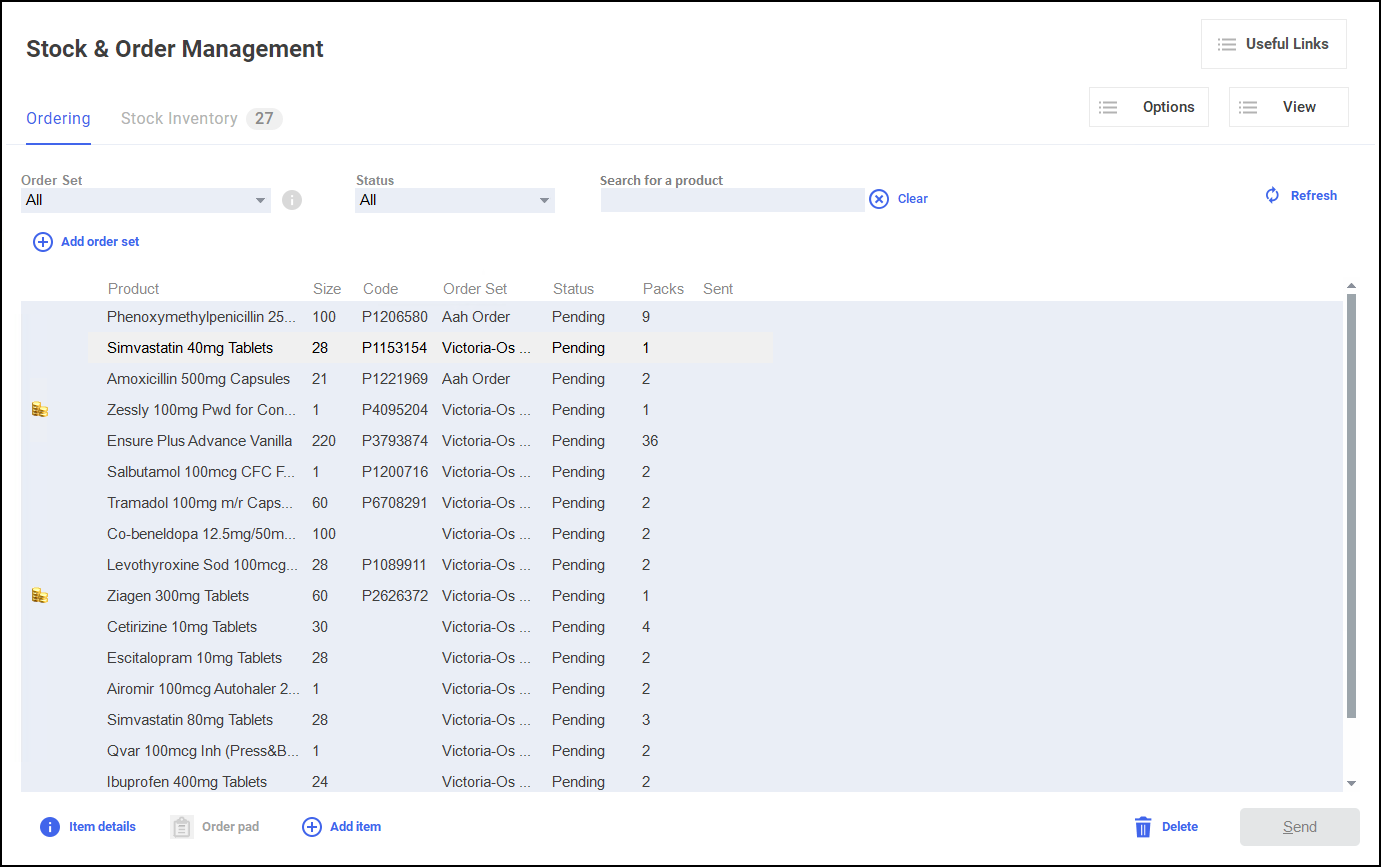Open the Useful Links menu
1381x867 pixels.
coord(1273,44)
